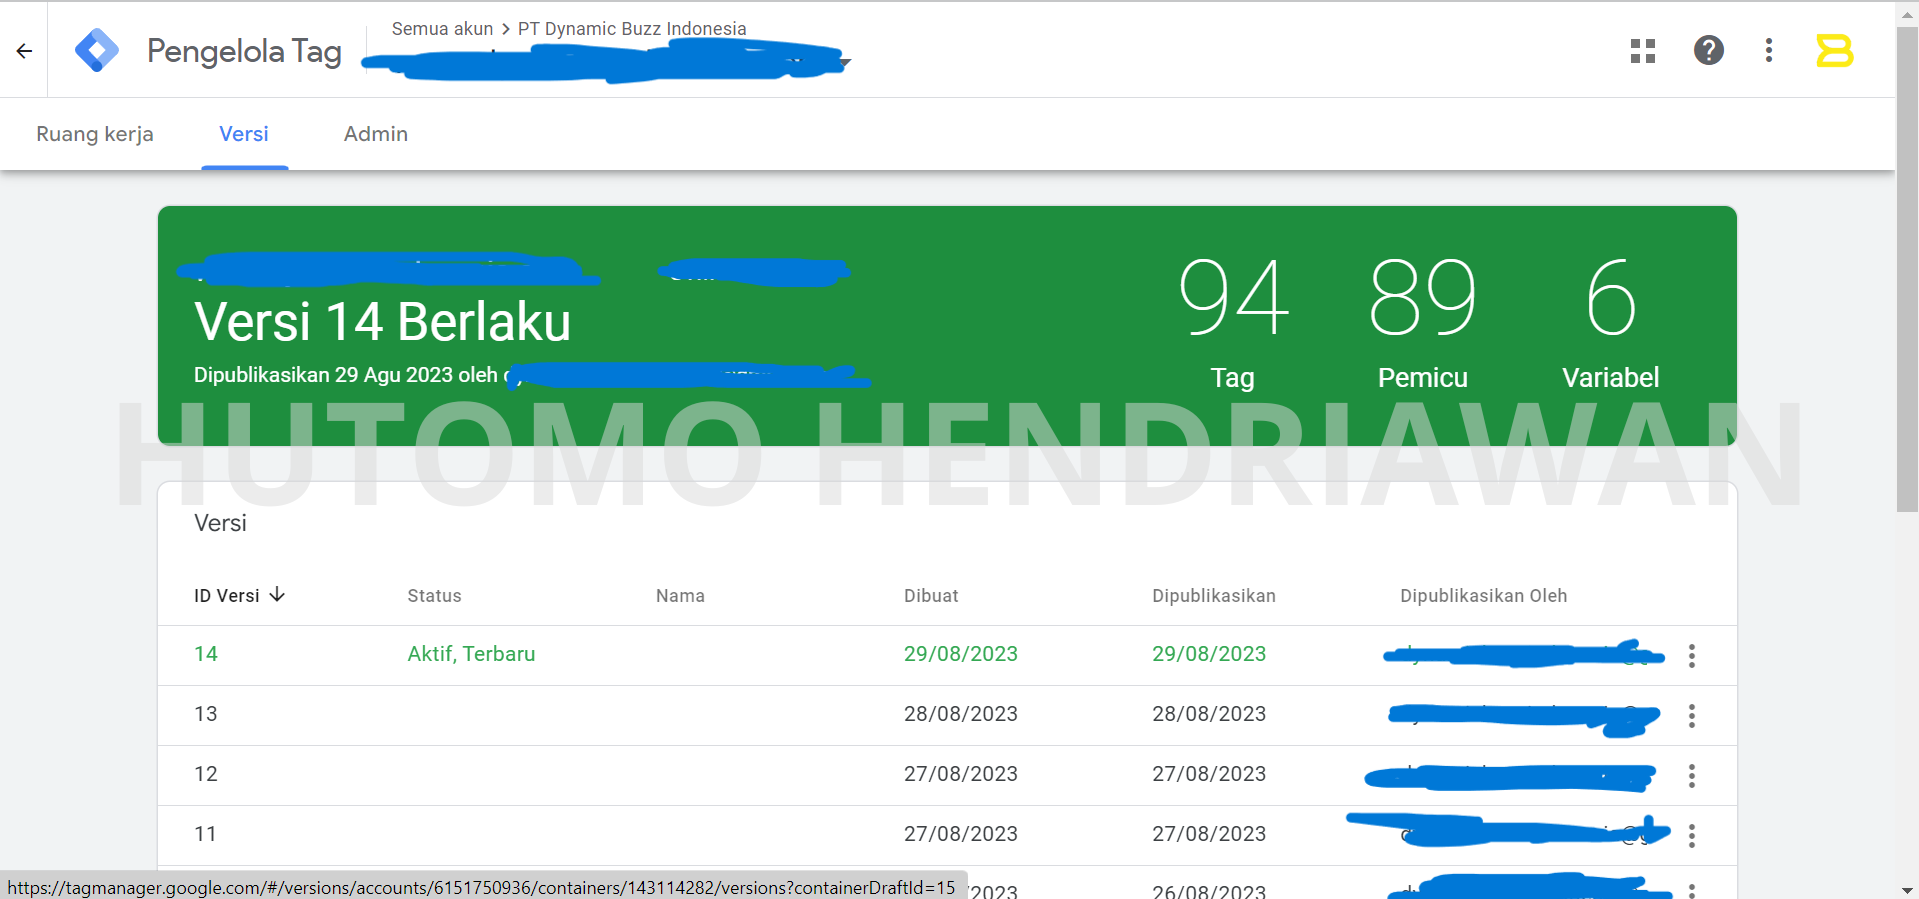Open the Admin tab
This screenshot has width=1919, height=899.
(376, 134)
